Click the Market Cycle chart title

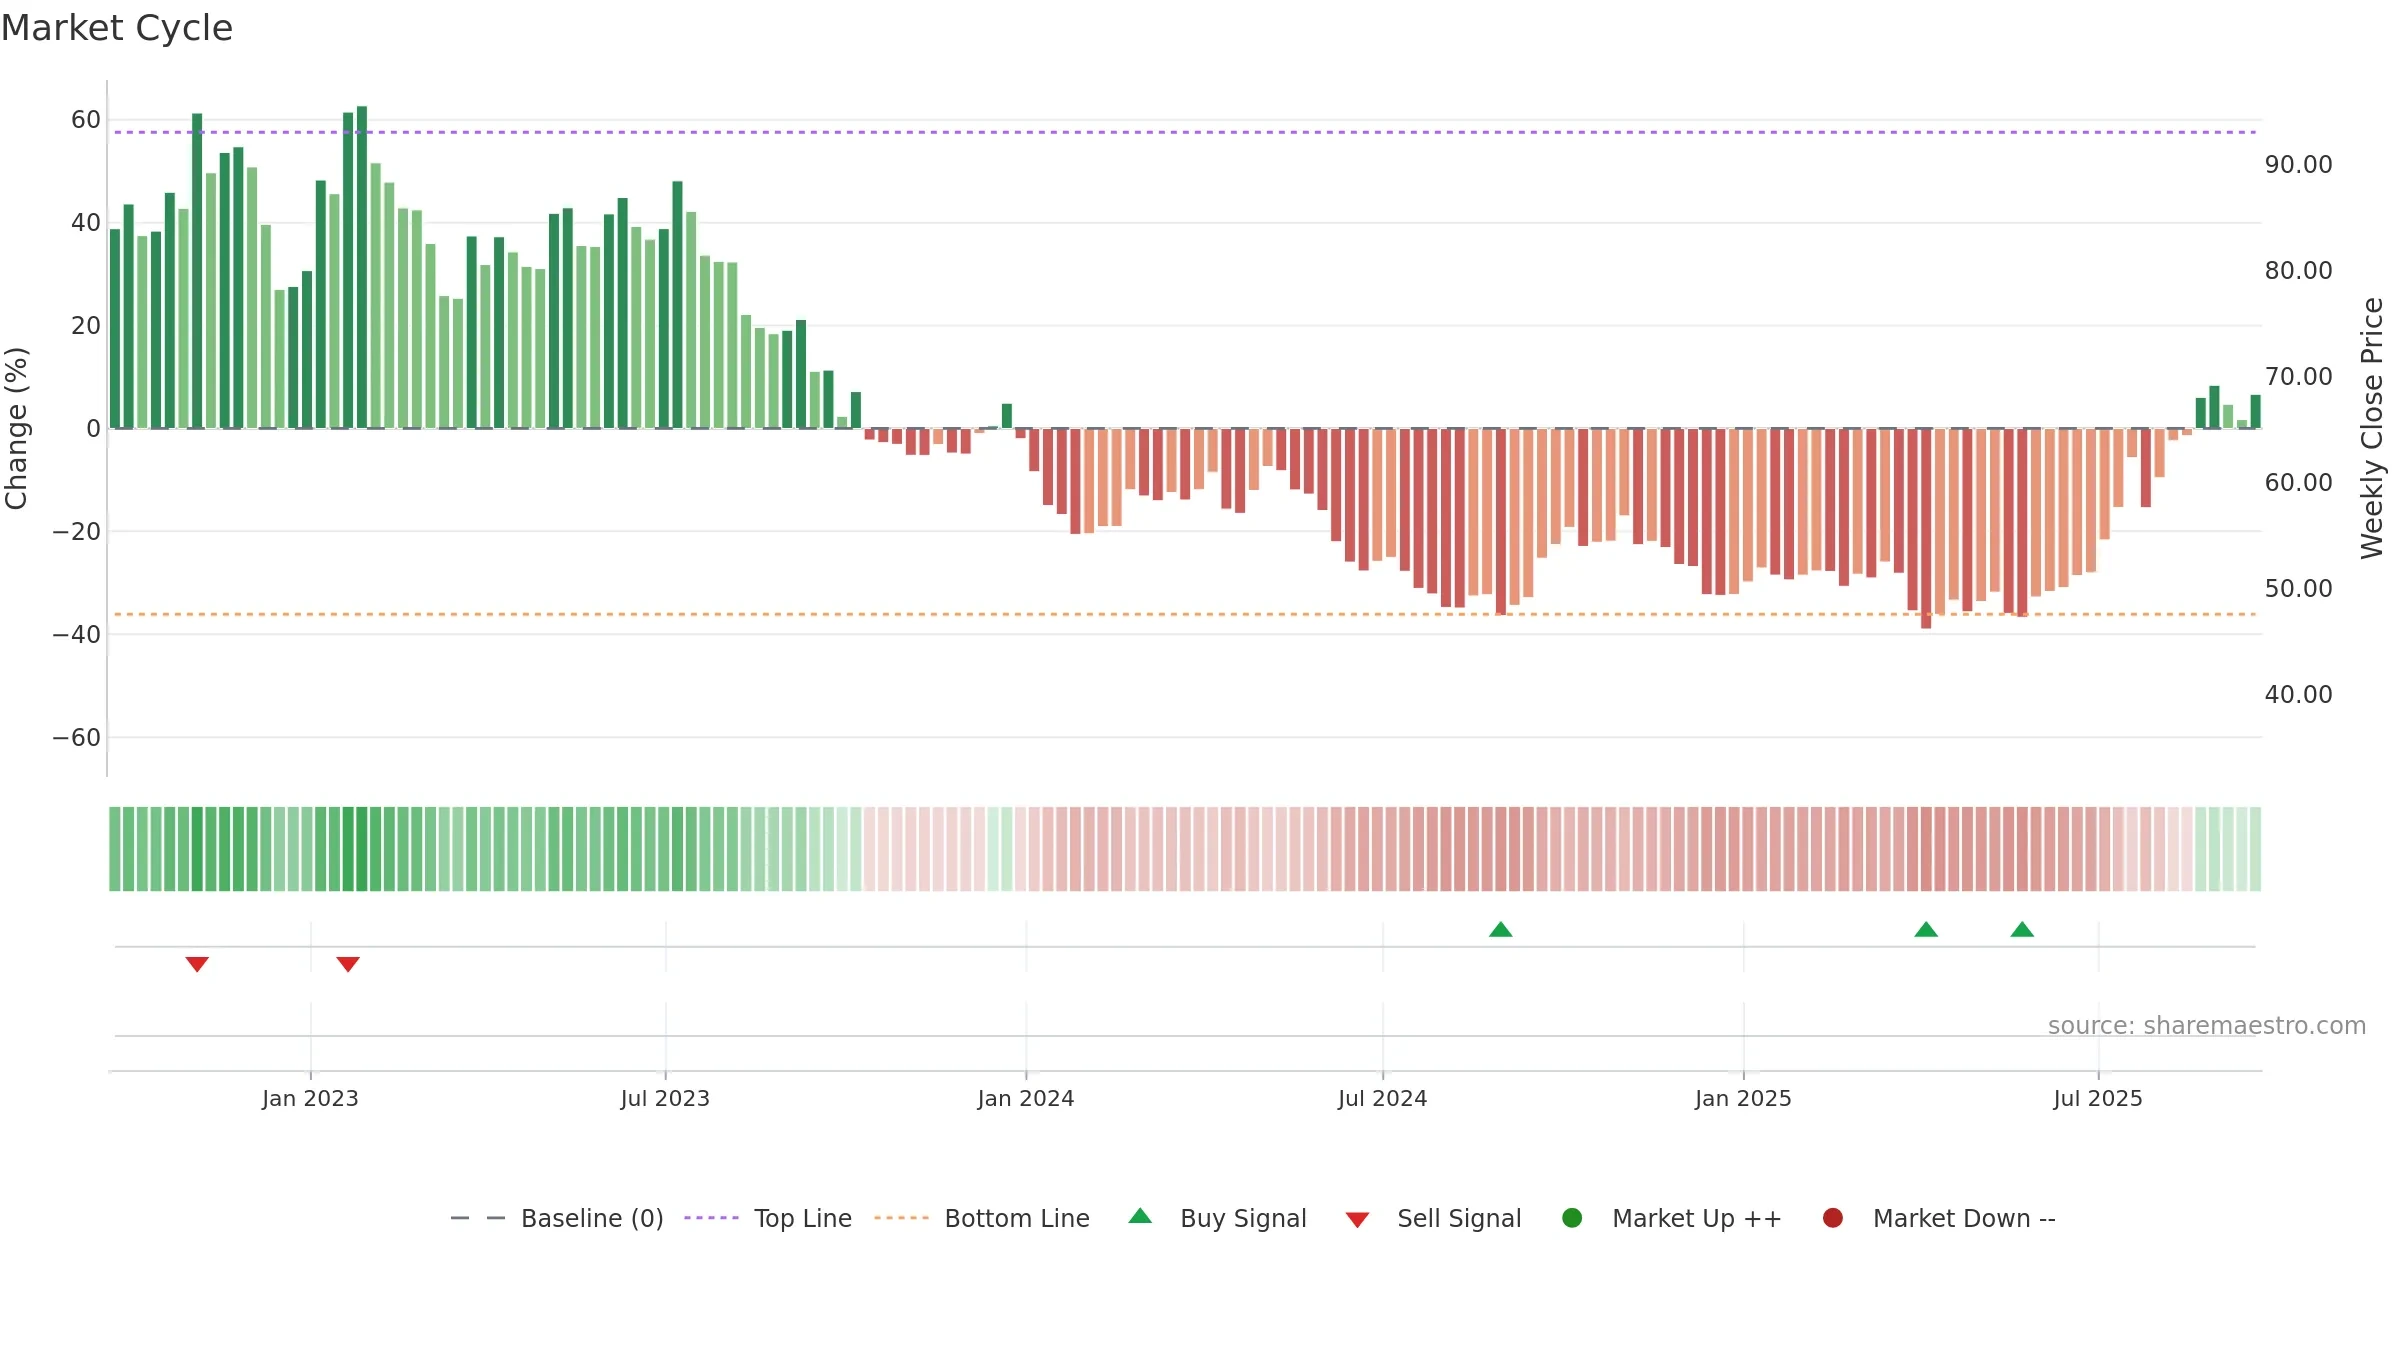(x=117, y=28)
